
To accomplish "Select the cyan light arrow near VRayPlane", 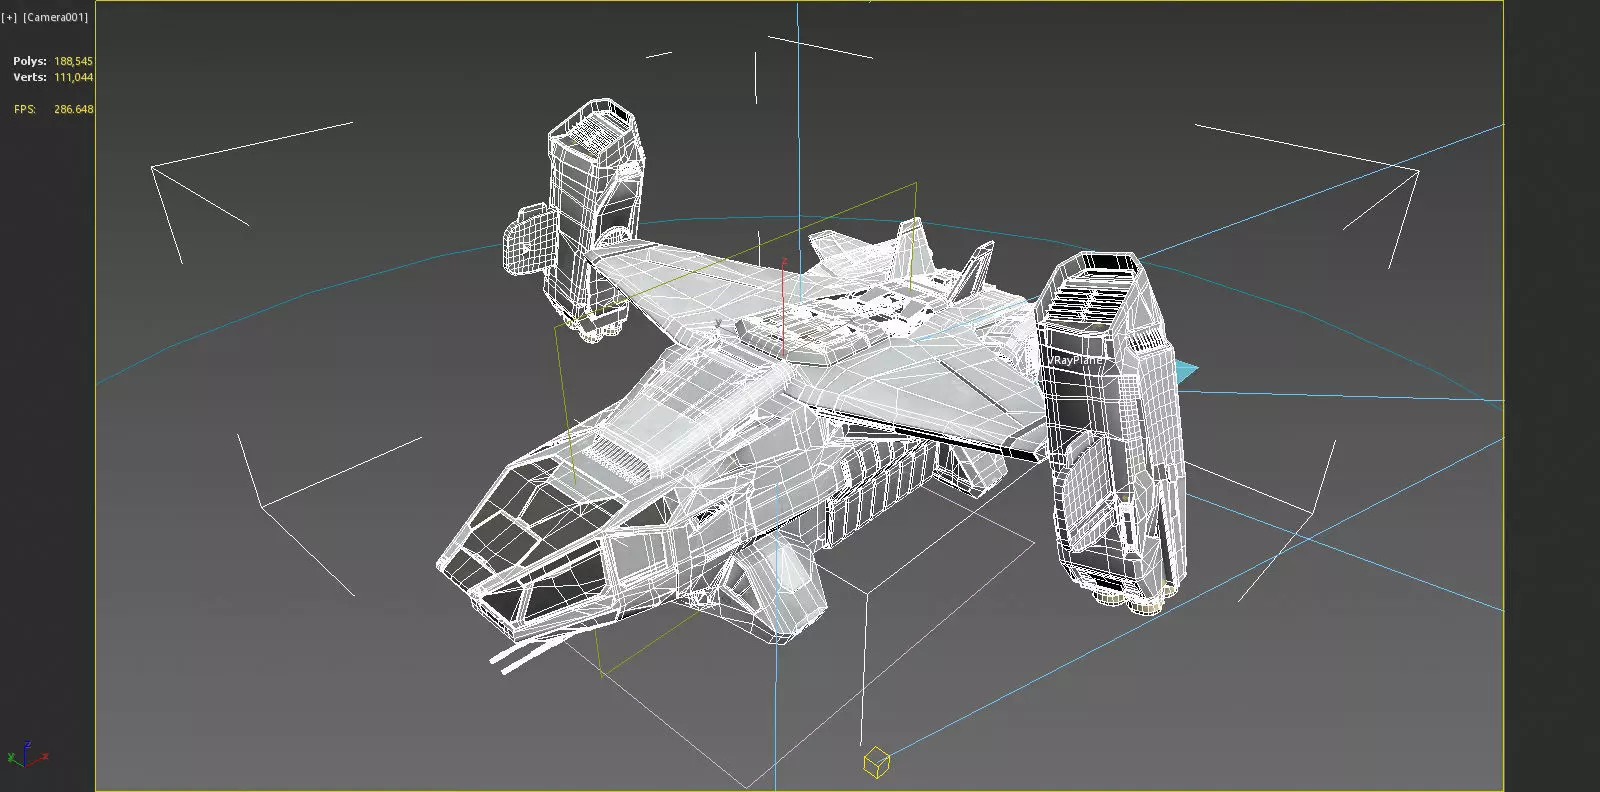I will tap(1187, 372).
